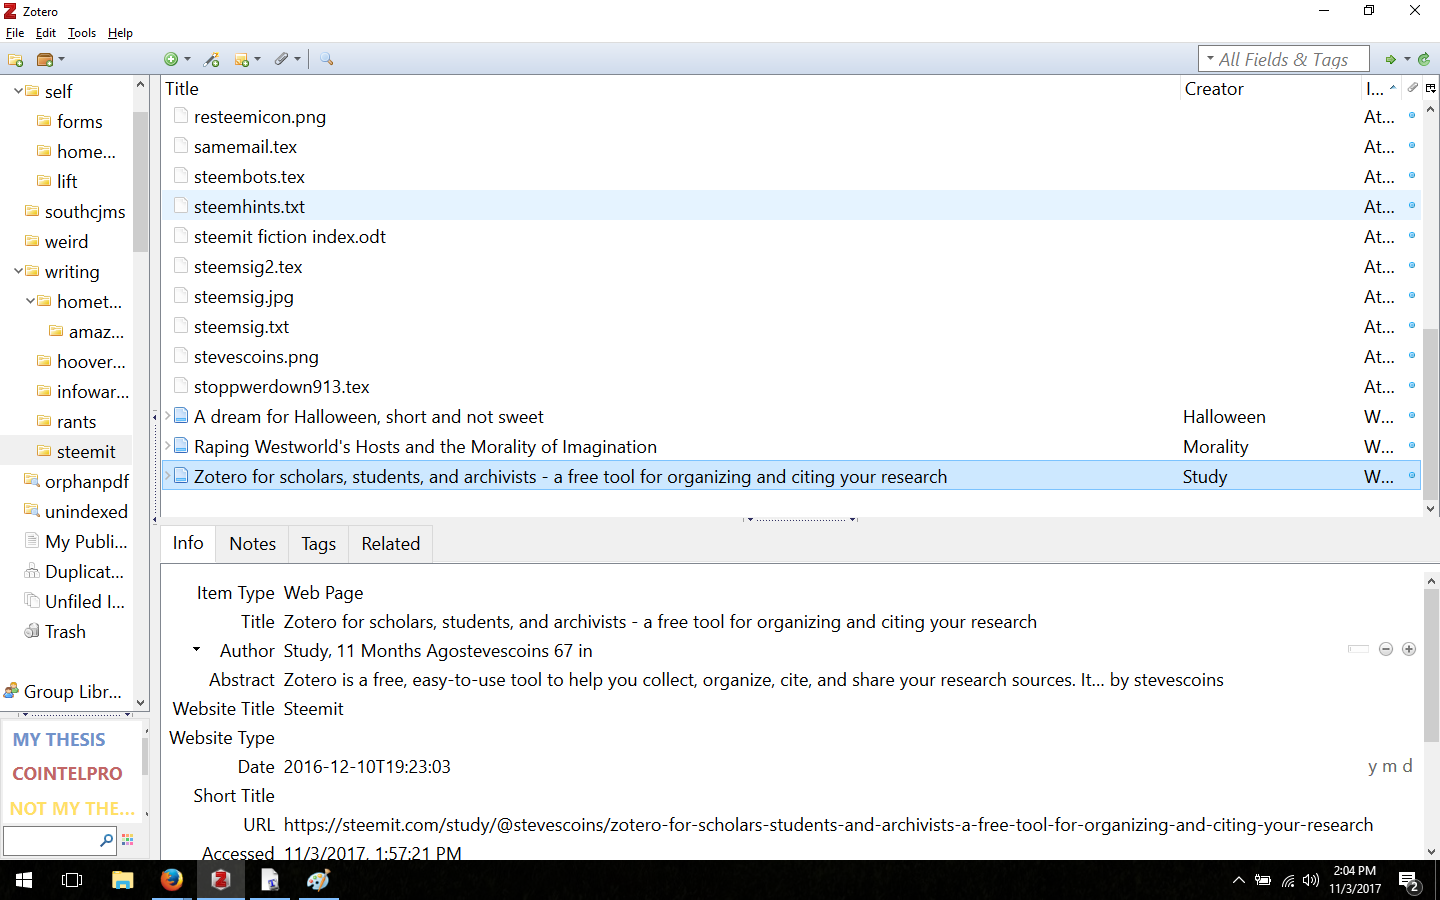The height and width of the screenshot is (900, 1440).
Task: Click the New Note icon in toolbar
Action: pyautogui.click(x=241, y=60)
